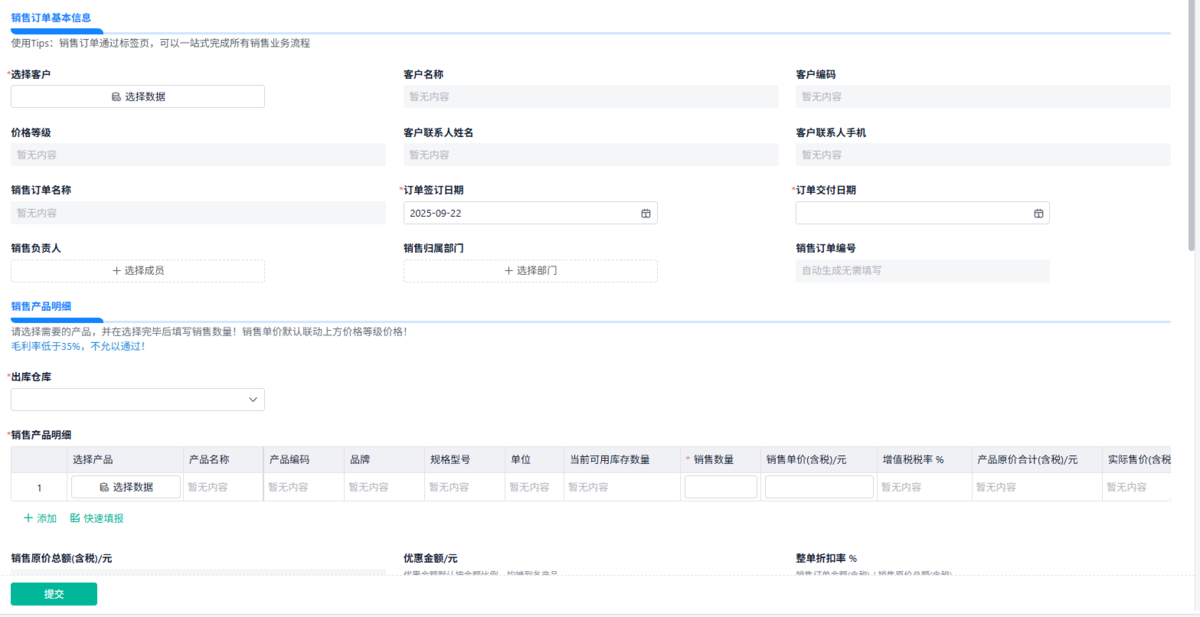Click the 价格等级 field
Image resolution: width=1200 pixels, height=617 pixels.
coord(198,155)
